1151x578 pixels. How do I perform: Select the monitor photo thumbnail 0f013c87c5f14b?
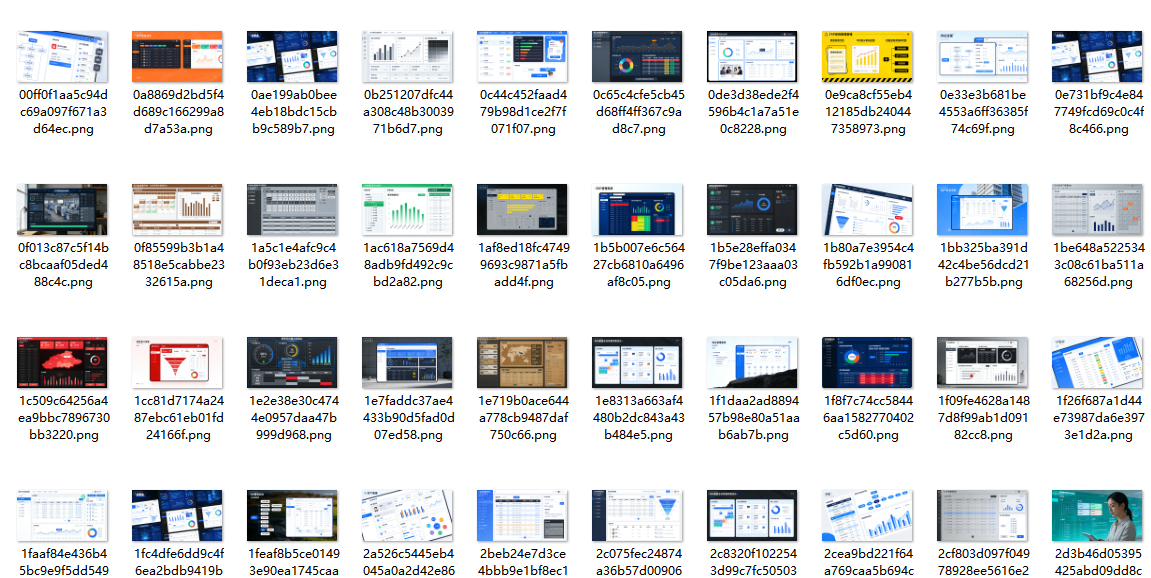[62, 209]
